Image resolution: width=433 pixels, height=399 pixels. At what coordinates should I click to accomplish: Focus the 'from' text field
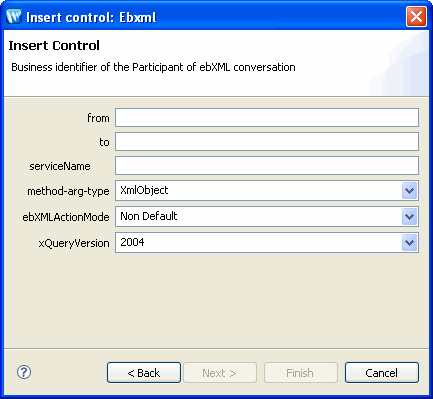[x=267, y=117]
